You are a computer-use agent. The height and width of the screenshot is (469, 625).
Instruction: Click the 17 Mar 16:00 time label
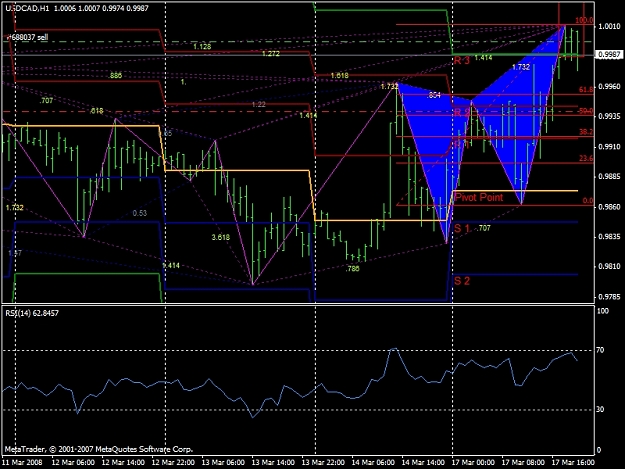coord(573,463)
